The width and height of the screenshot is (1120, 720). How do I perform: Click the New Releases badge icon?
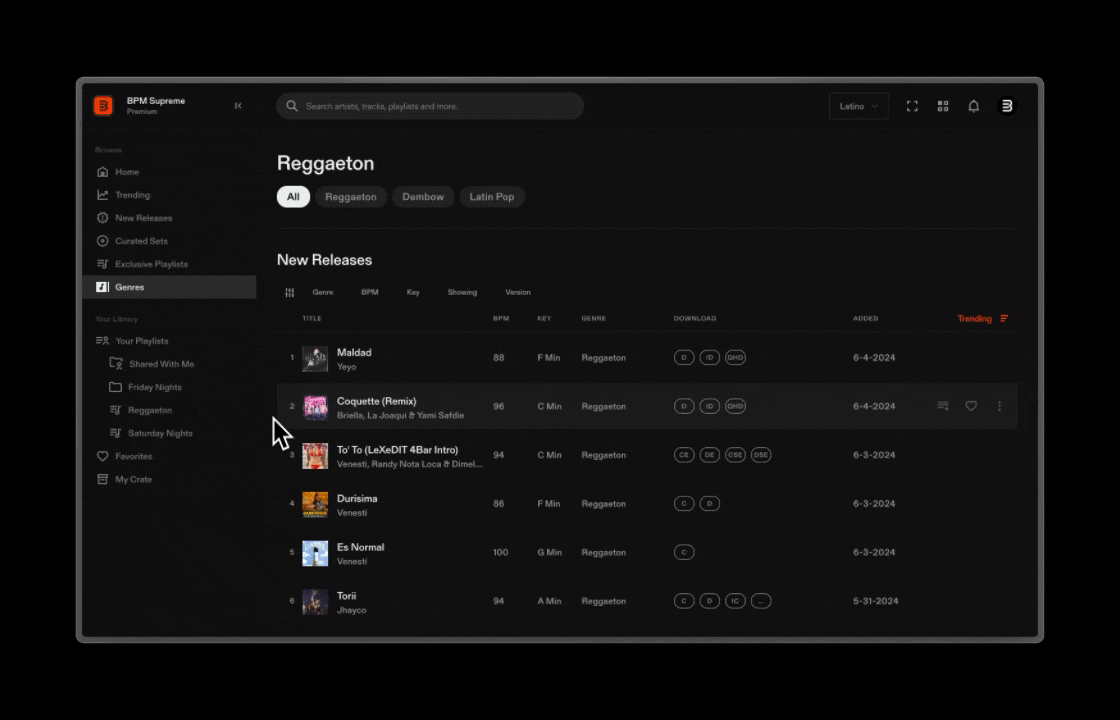point(103,217)
